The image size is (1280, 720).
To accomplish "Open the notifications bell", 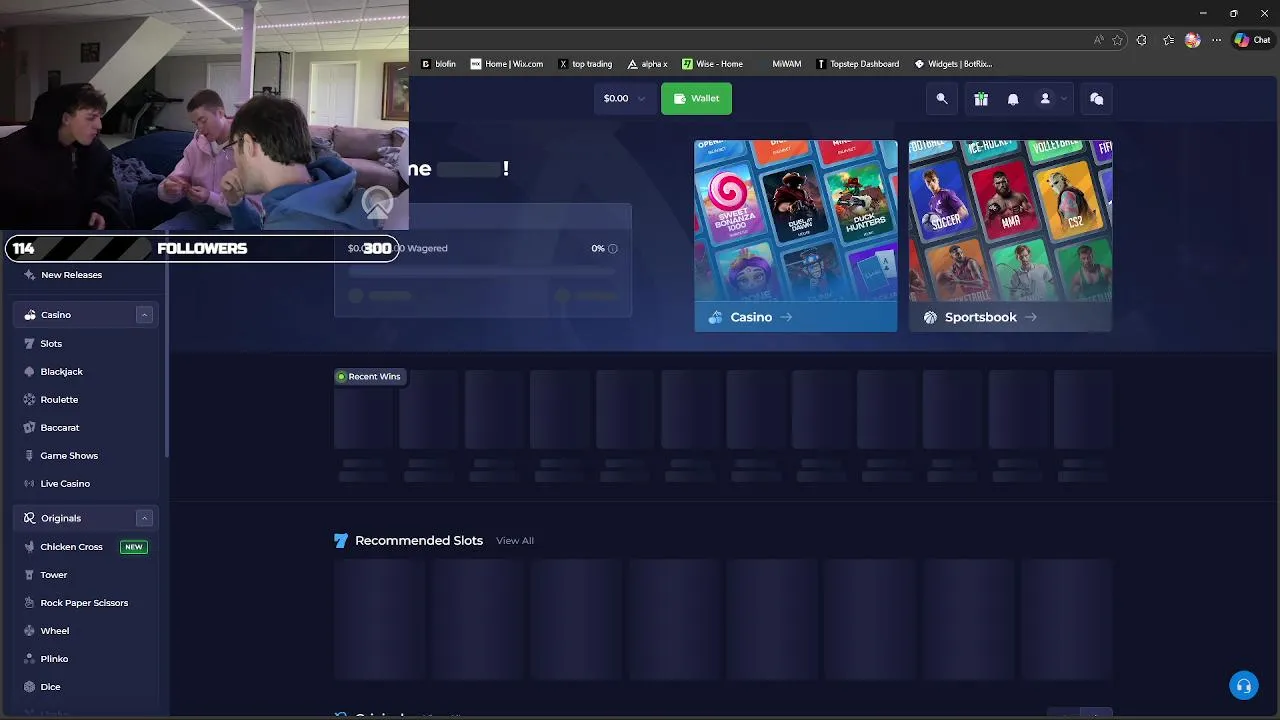I will pos(1013,99).
